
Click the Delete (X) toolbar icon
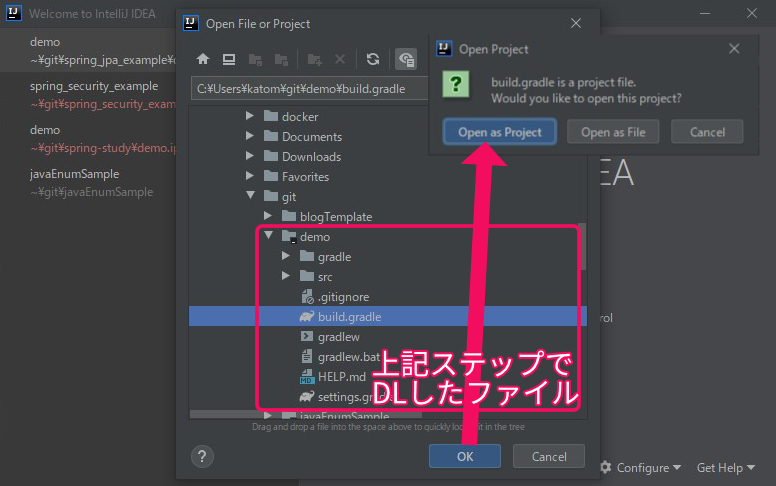340,60
